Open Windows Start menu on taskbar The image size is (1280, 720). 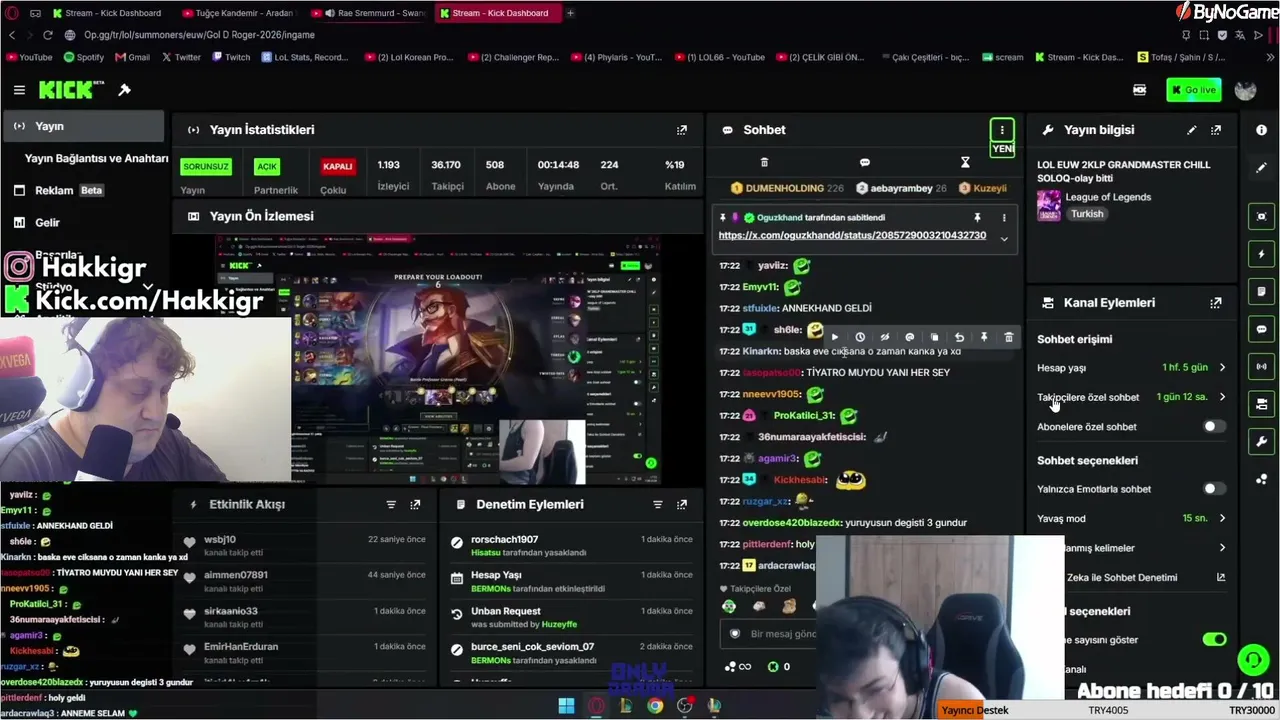pyautogui.click(x=566, y=706)
